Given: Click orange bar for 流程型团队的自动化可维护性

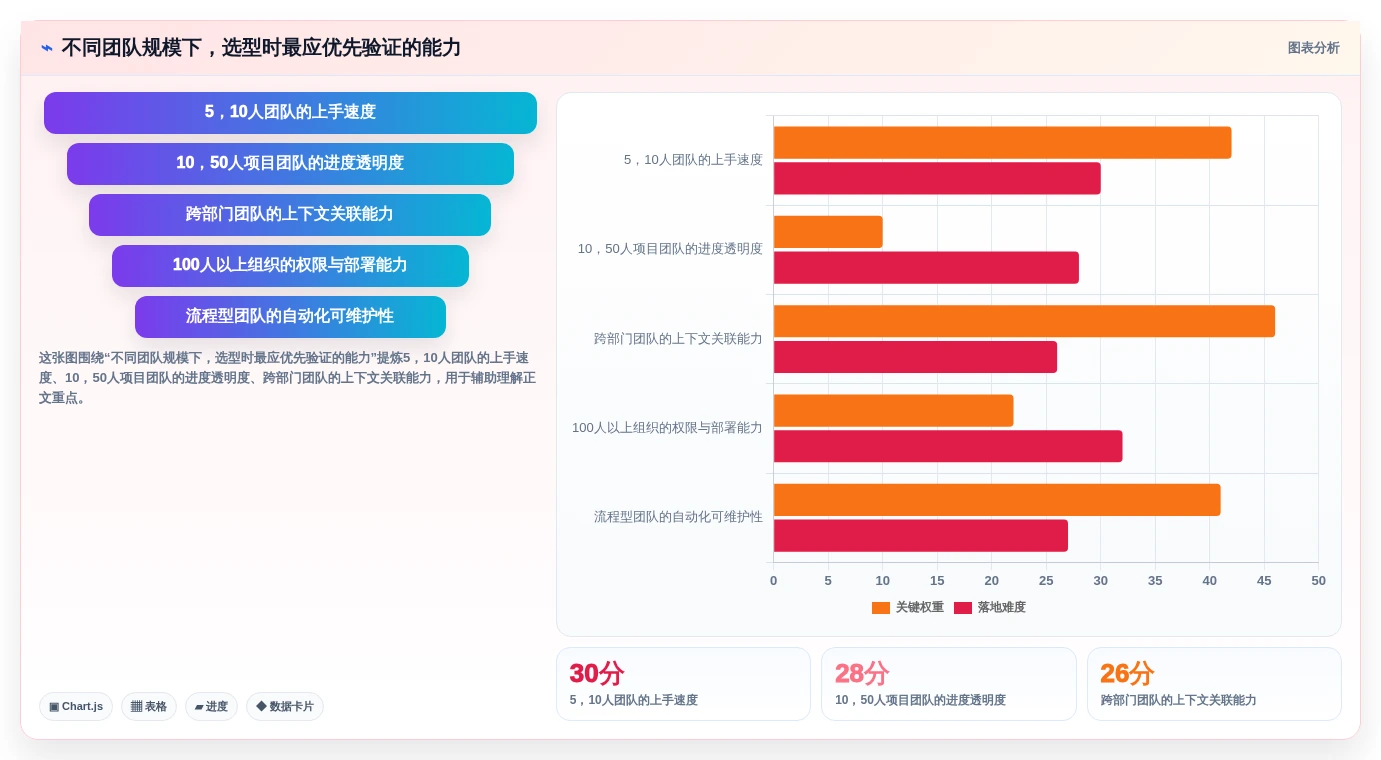Looking at the screenshot, I should point(997,500).
